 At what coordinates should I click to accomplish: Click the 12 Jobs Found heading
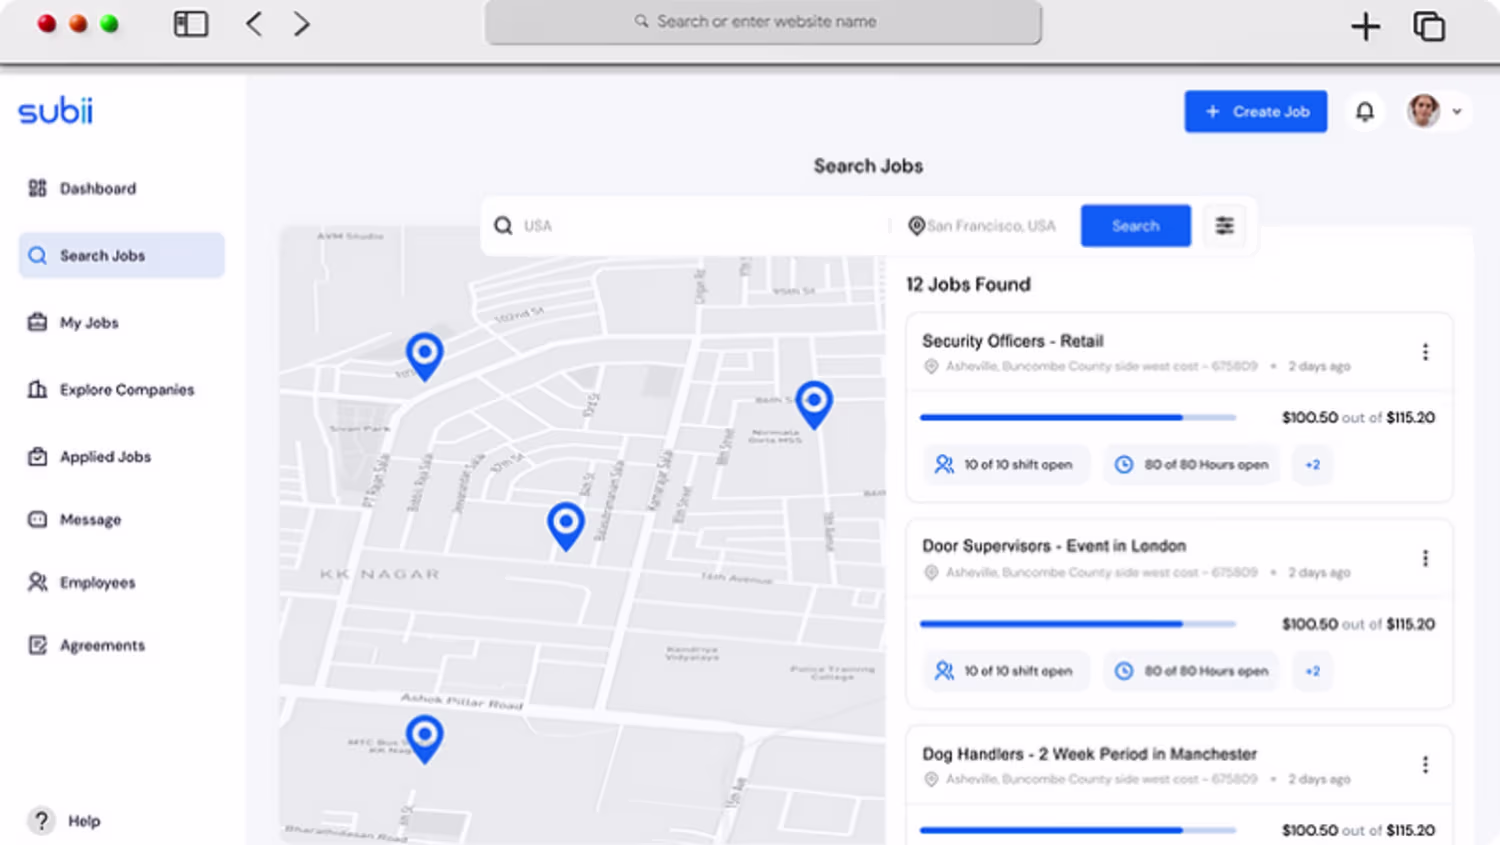click(968, 285)
